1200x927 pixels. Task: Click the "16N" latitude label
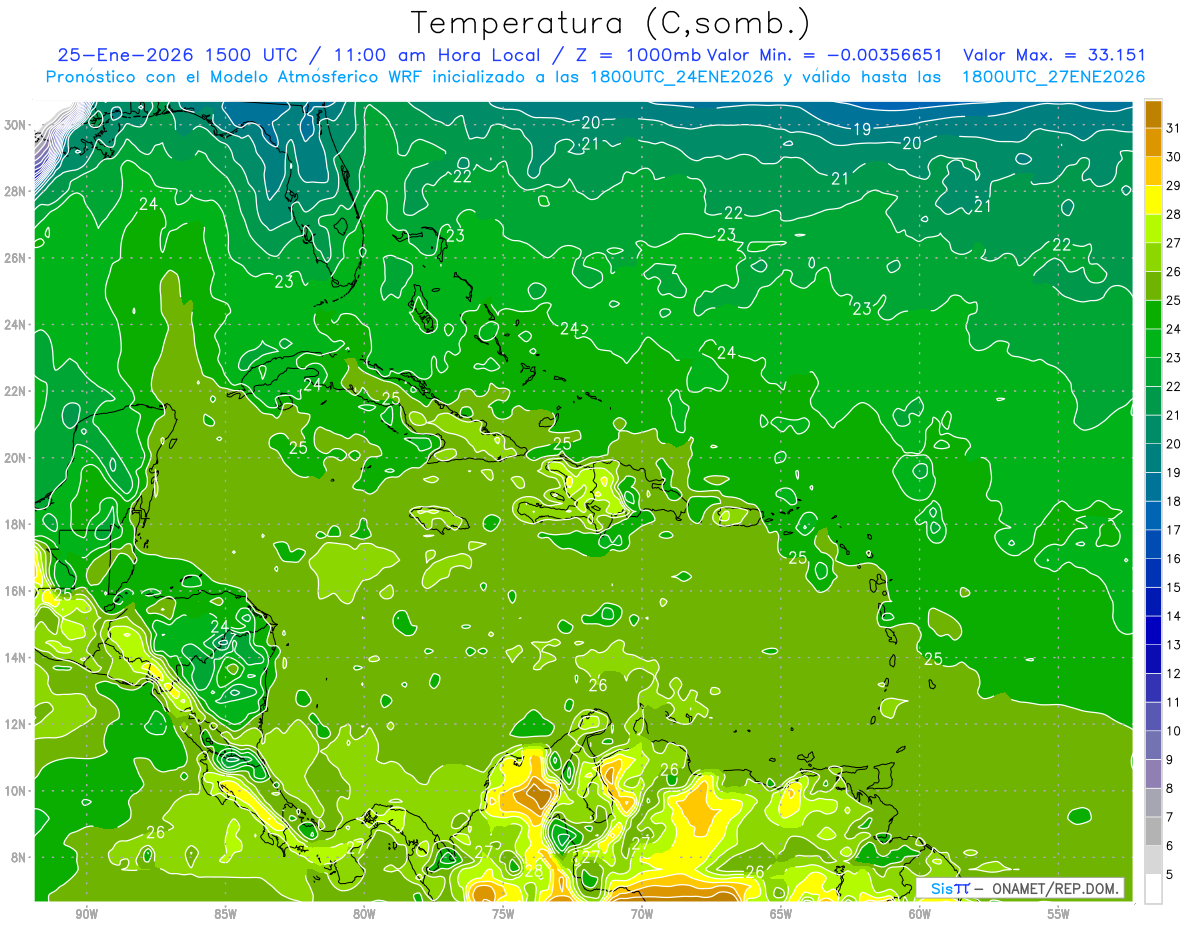(15, 591)
